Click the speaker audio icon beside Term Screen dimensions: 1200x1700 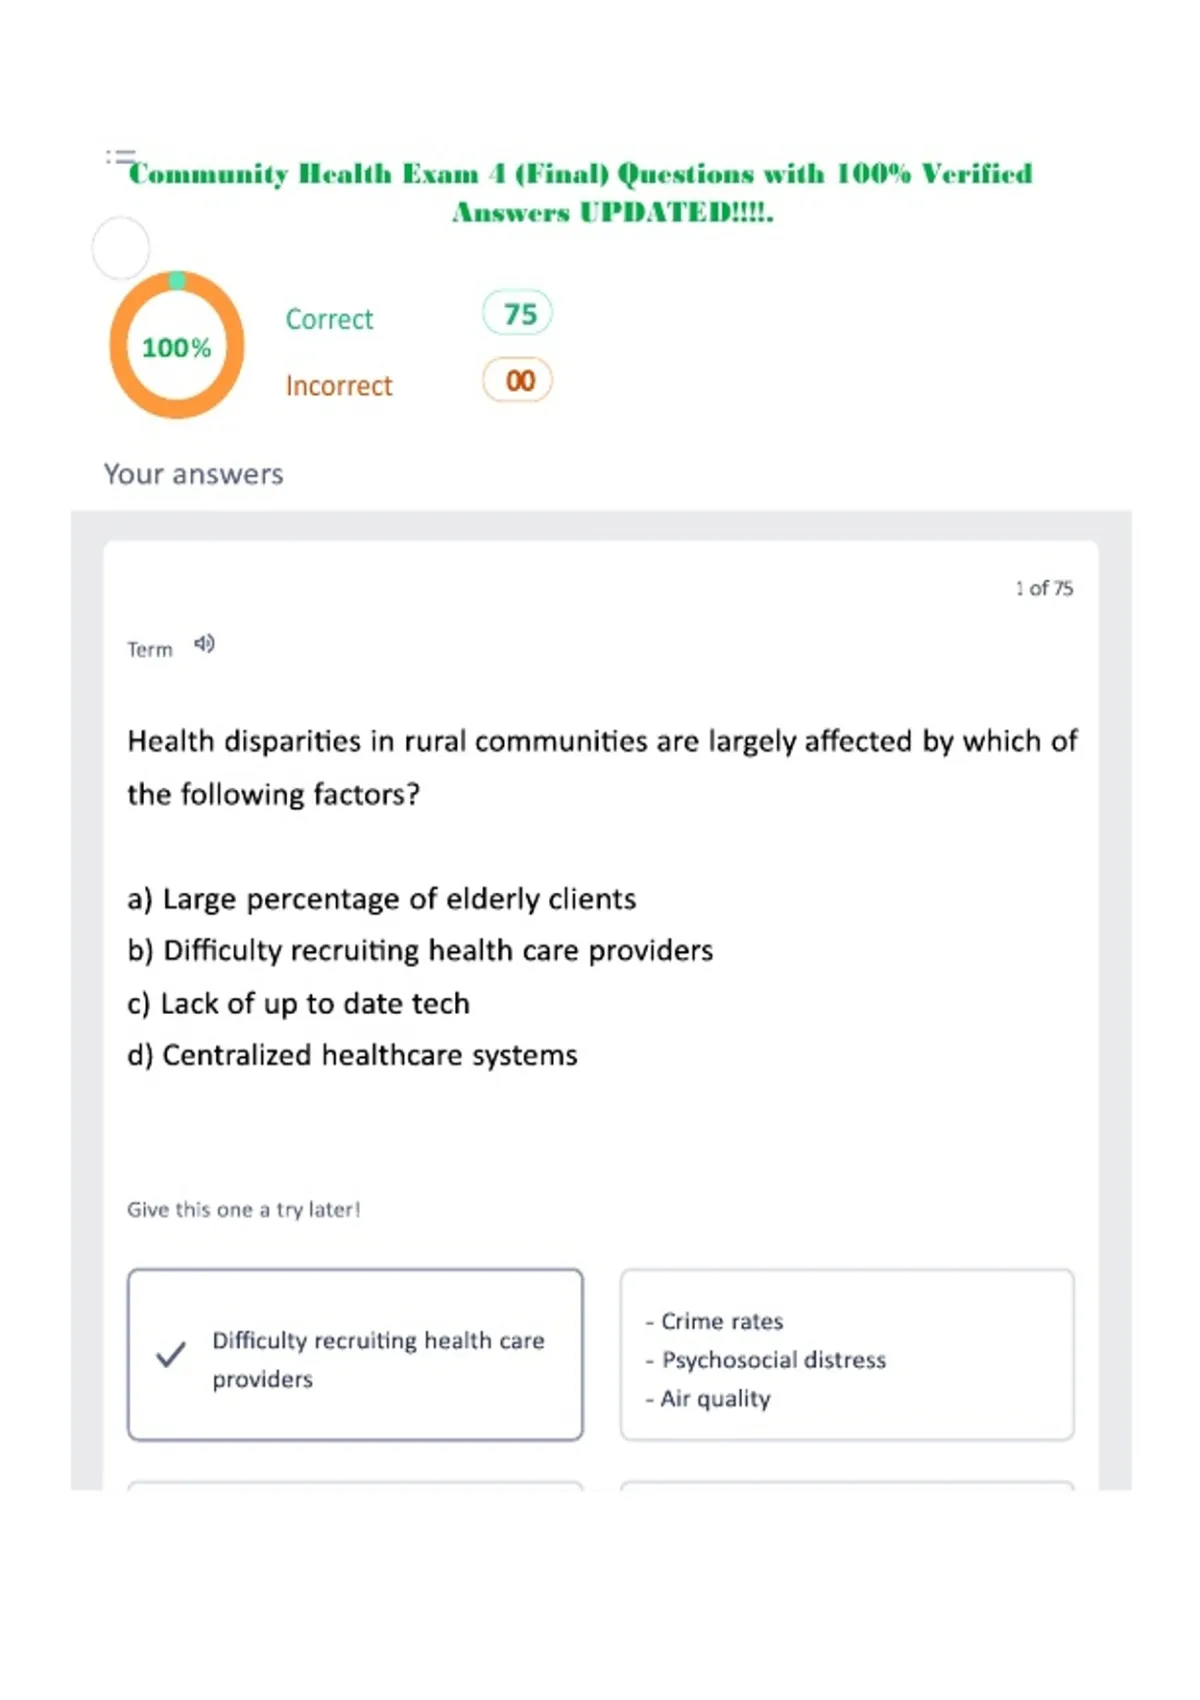[204, 644]
